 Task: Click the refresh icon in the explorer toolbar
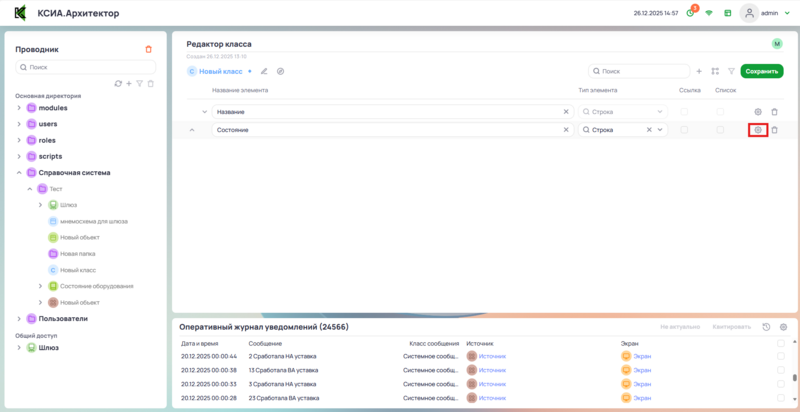(118, 83)
